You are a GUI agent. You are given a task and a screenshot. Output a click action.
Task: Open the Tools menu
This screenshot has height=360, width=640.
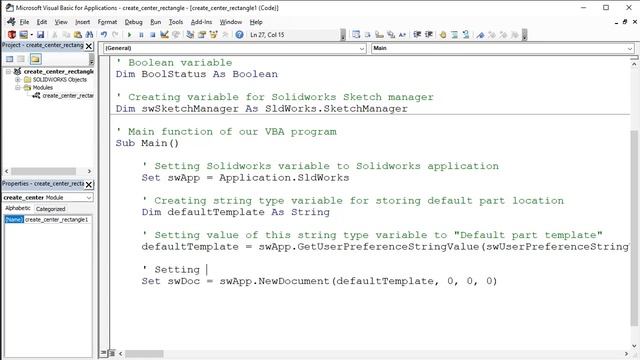(x=176, y=22)
